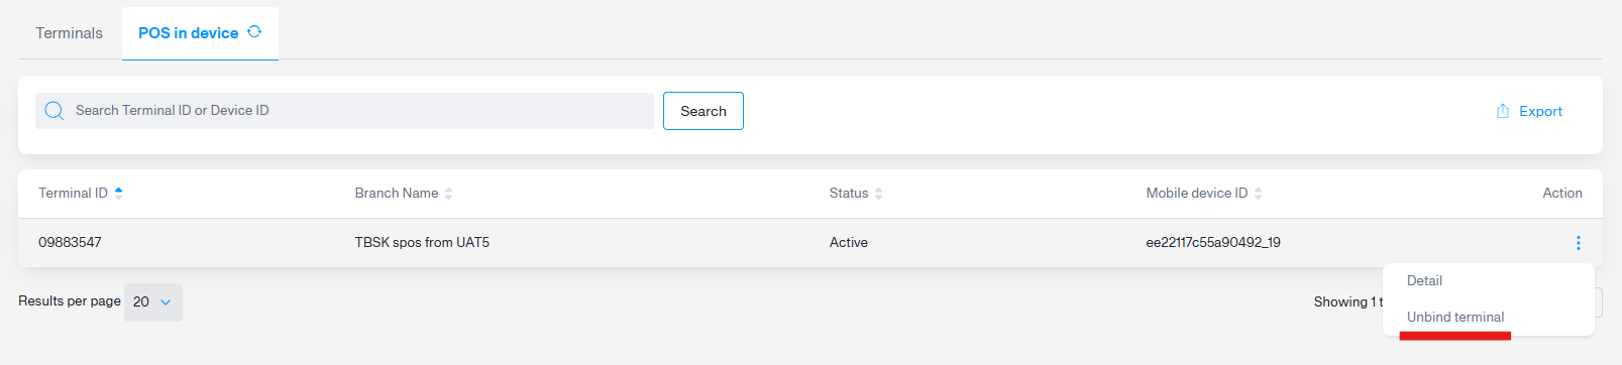Focus the Search Terminal ID or Device ID field
The width and height of the screenshot is (1622, 365).
[x=344, y=111]
